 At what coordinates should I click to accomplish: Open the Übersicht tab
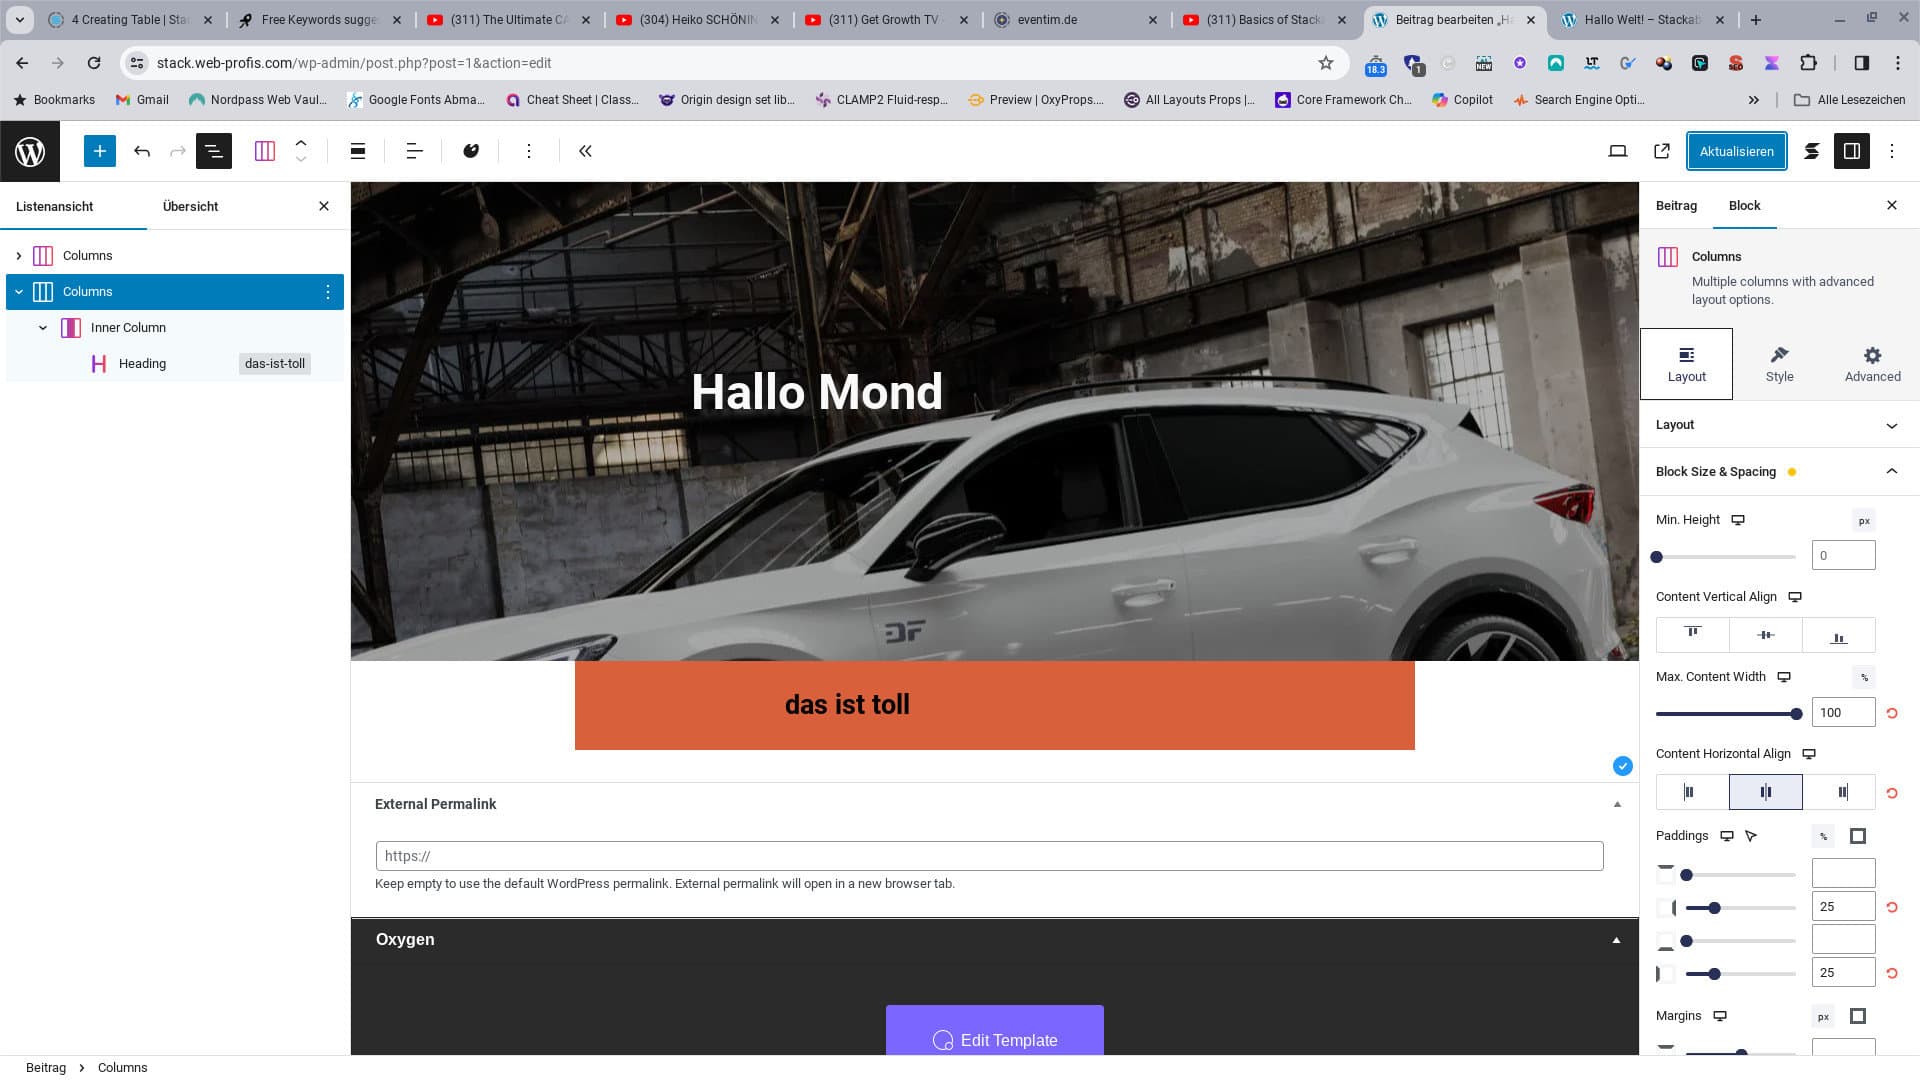[x=190, y=206]
